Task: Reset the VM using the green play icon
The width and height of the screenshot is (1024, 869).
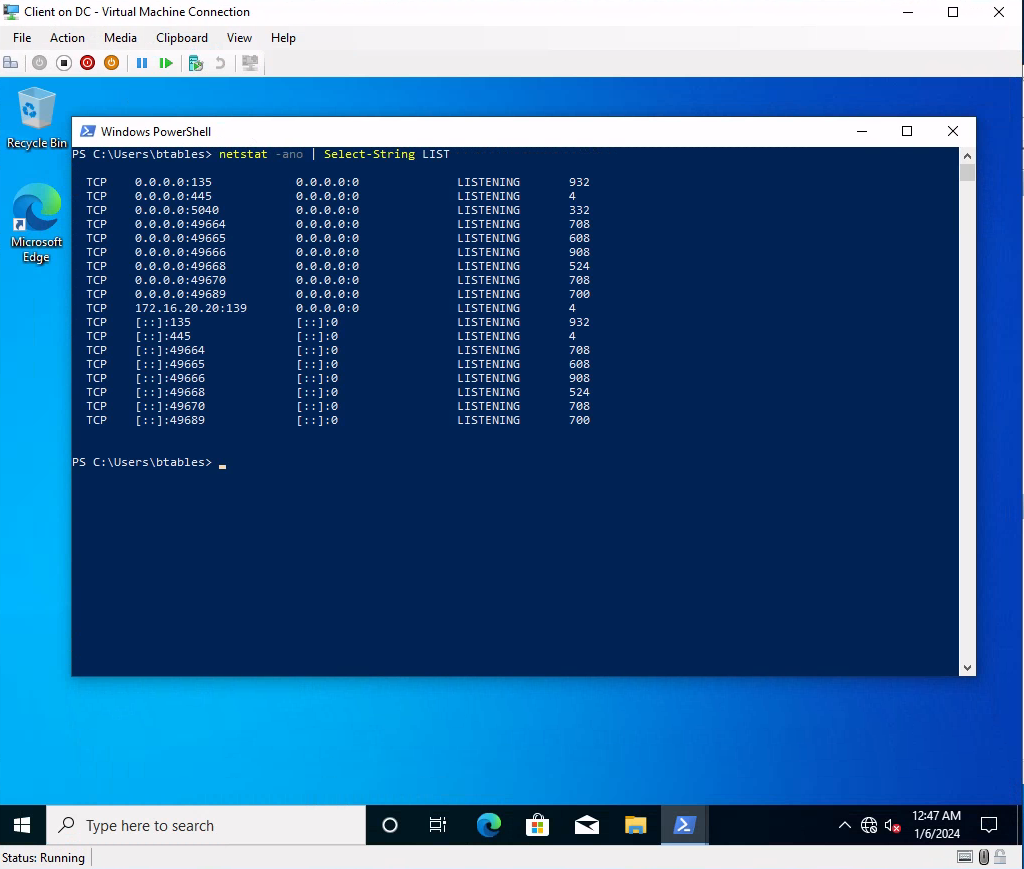Action: point(166,63)
